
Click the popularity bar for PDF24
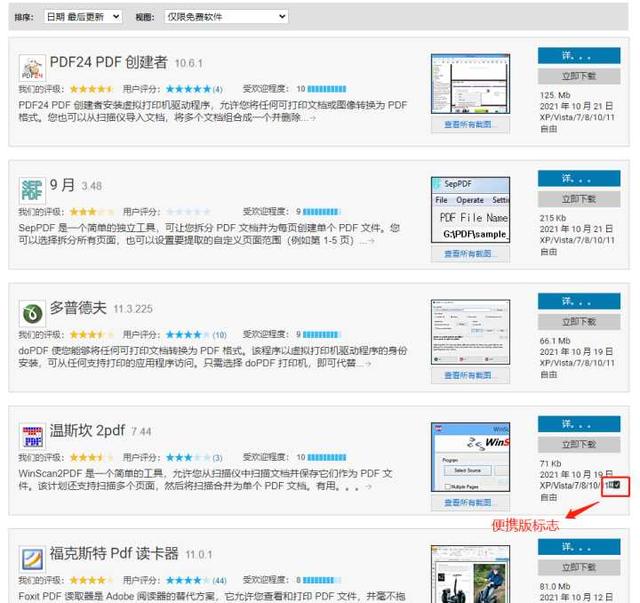[327, 89]
